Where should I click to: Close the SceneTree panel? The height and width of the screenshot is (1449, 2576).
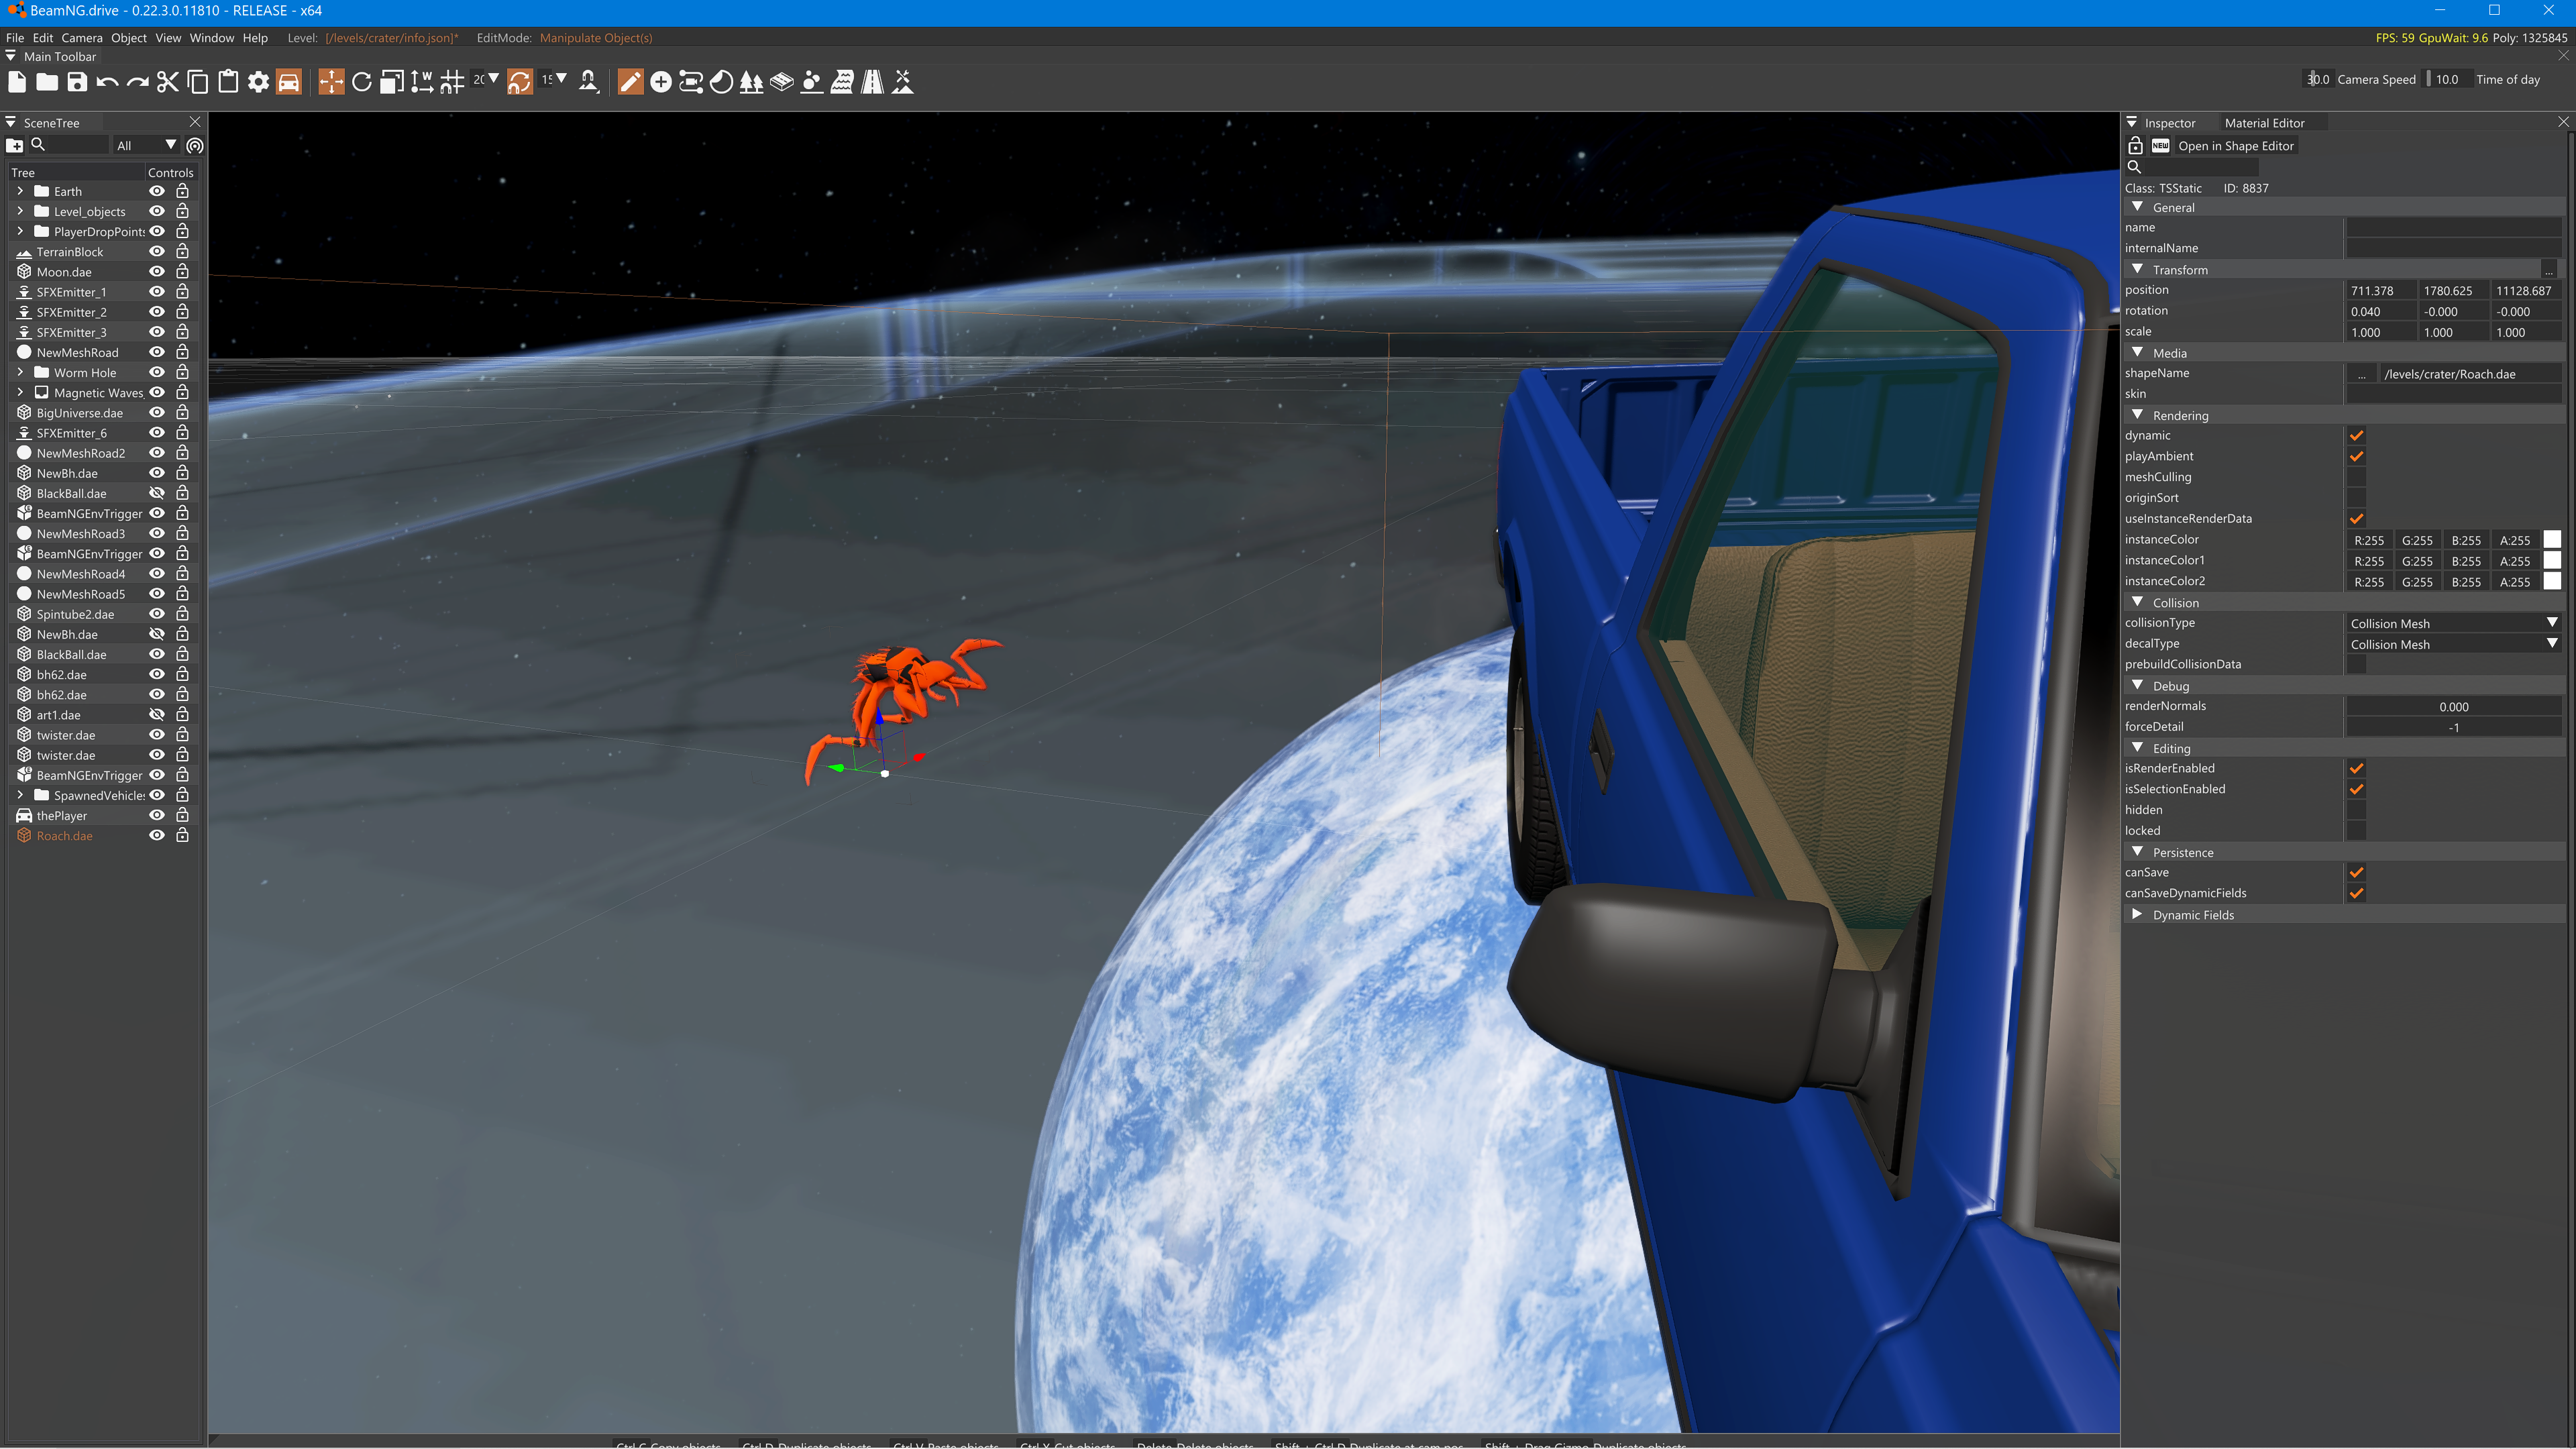195,122
